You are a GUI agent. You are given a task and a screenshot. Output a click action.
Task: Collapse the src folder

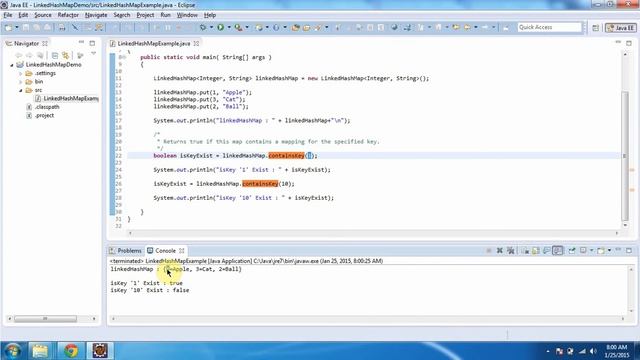[x=21, y=90]
